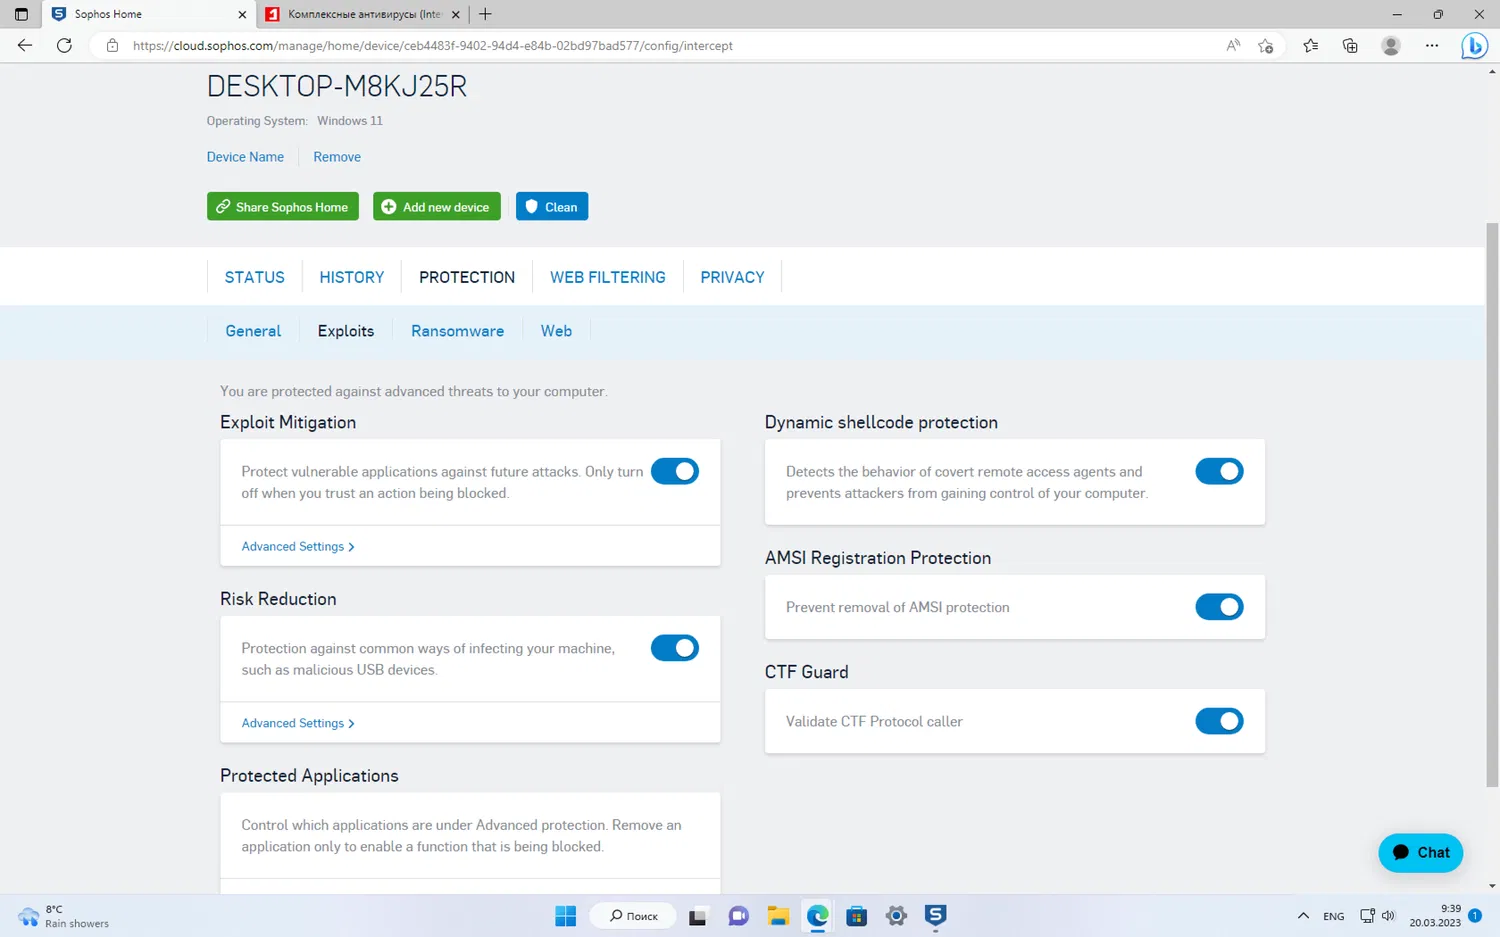Toggle Risk Reduction protection switch
This screenshot has height=937, width=1500.
[x=675, y=648]
